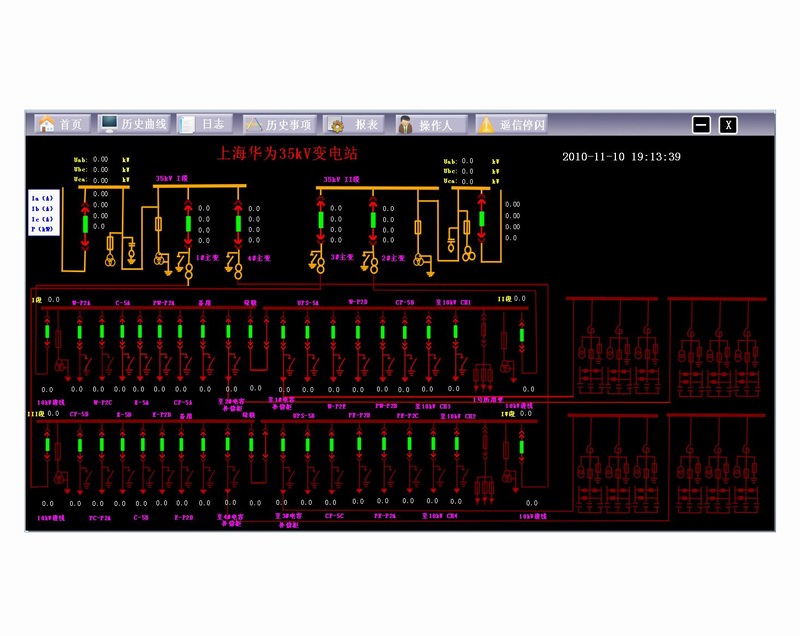
Task: Open the 日志 log page
Action: (205, 124)
